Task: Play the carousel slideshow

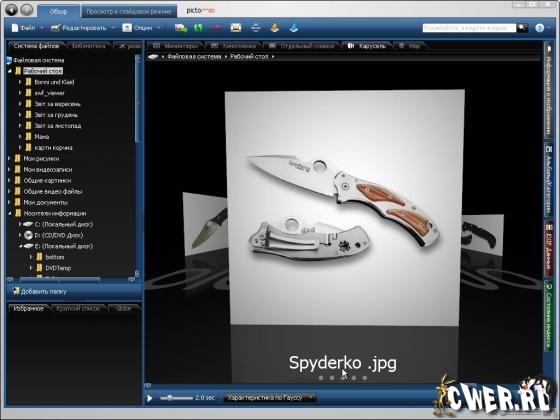Action: pos(150,398)
